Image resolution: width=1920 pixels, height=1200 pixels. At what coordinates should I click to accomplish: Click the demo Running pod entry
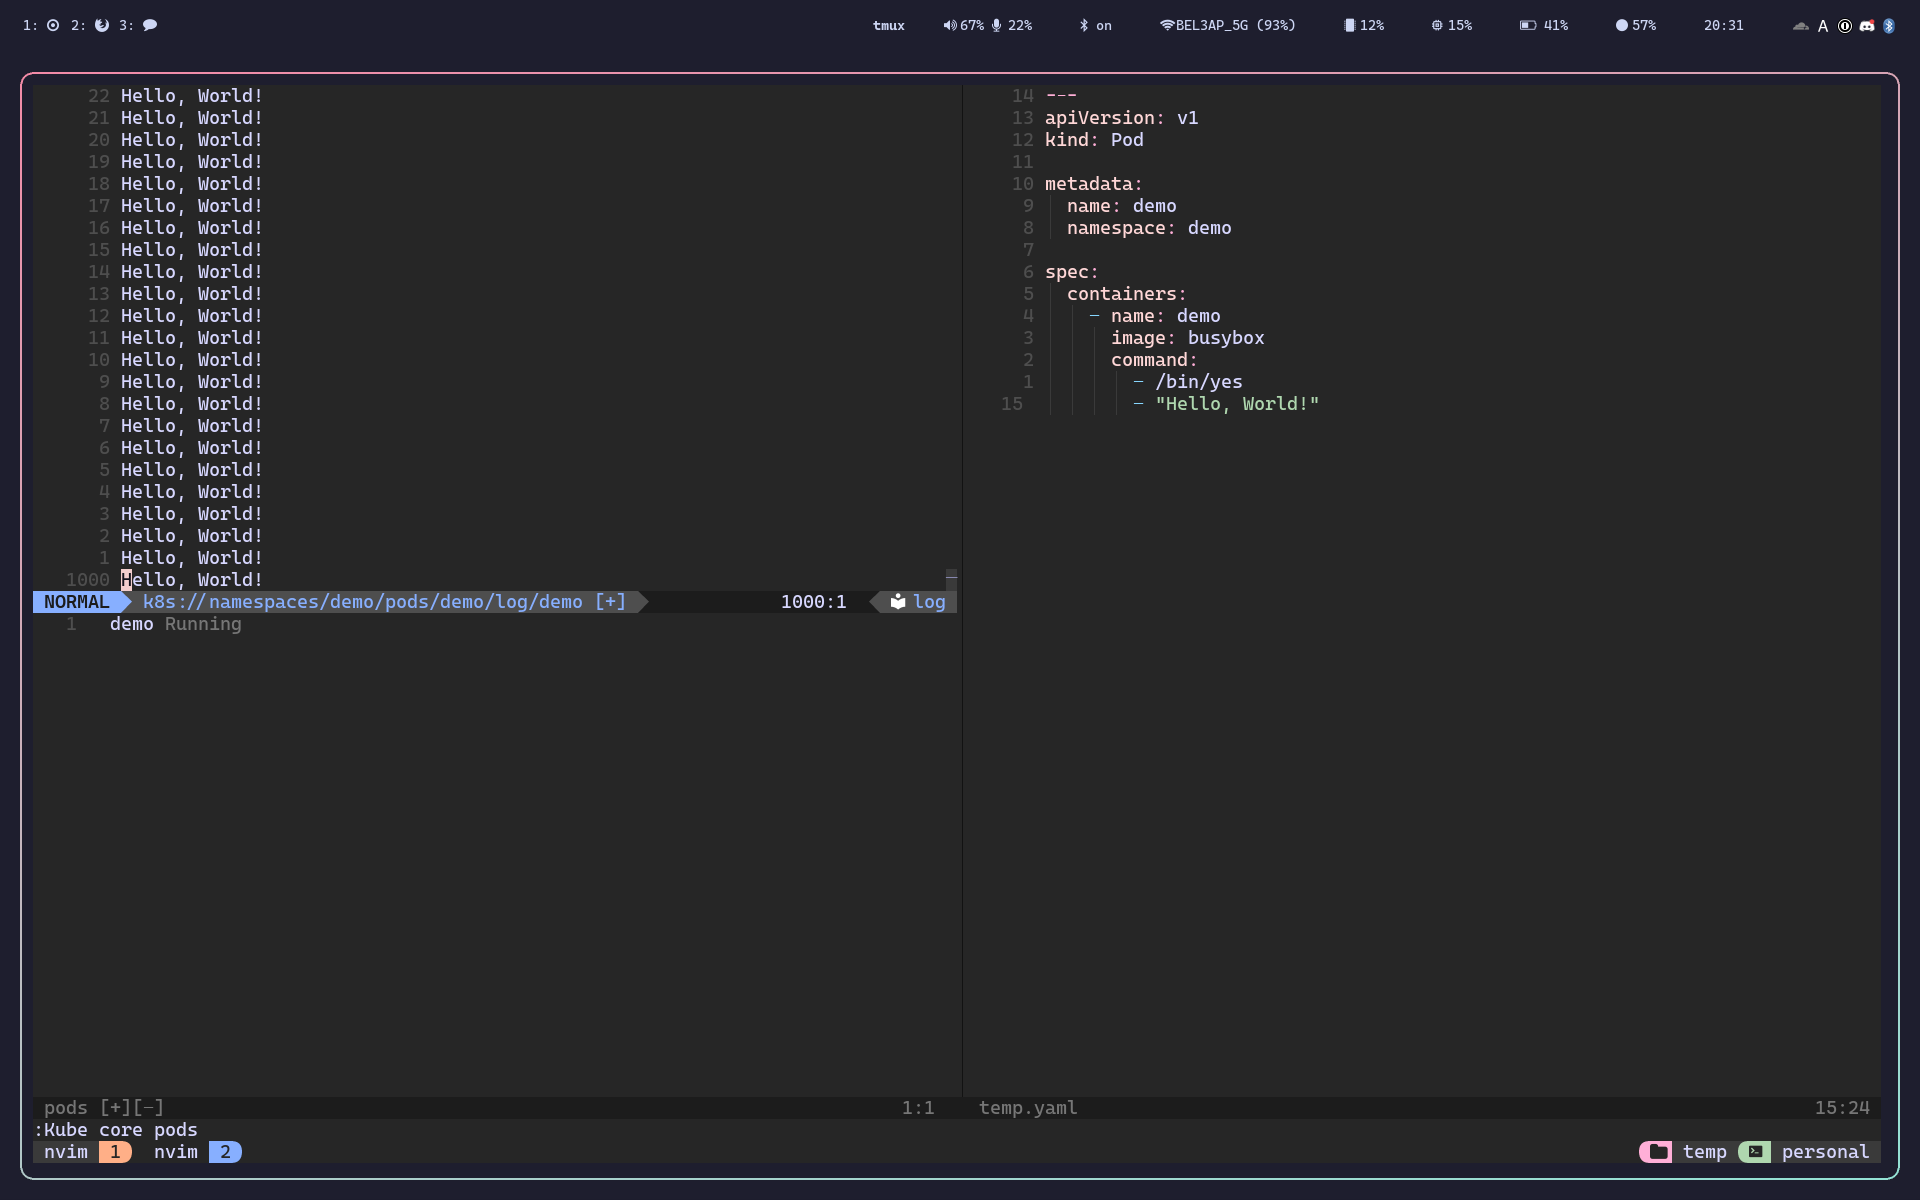coord(175,624)
